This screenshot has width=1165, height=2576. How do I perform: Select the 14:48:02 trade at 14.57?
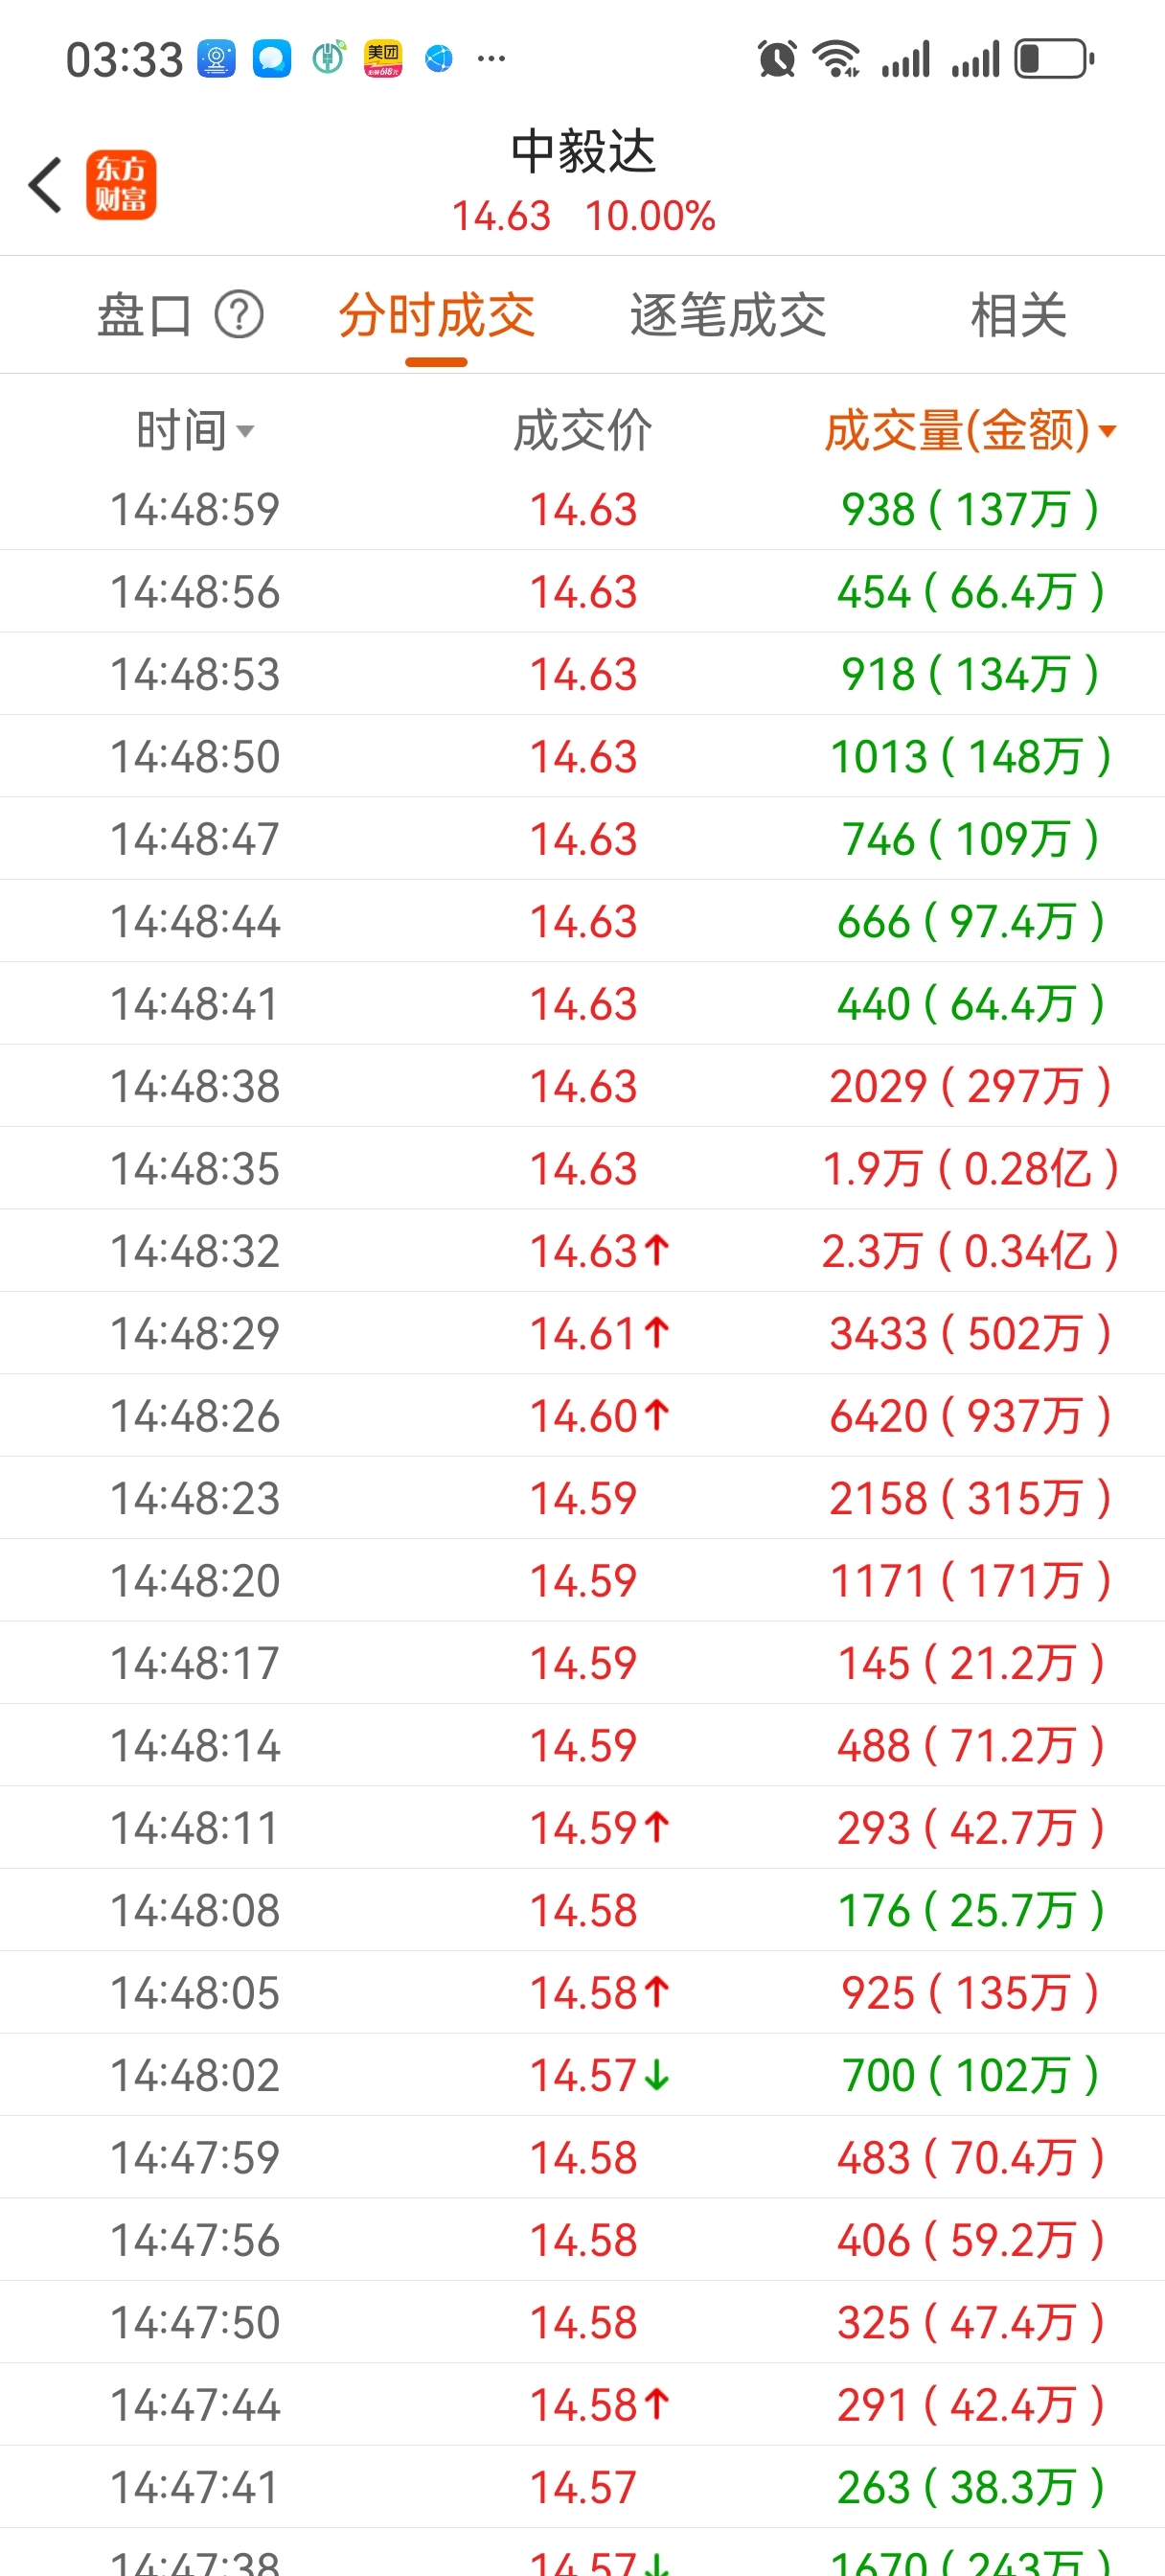pyautogui.click(x=583, y=2075)
